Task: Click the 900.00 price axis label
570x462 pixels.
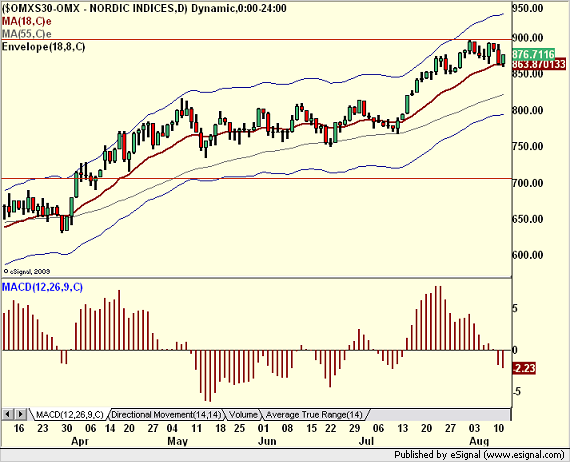Action: click(x=527, y=38)
